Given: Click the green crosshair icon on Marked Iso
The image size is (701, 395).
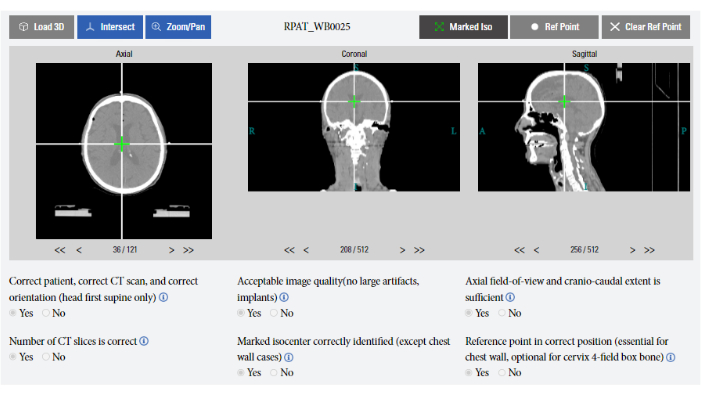Looking at the screenshot, I should [439, 27].
